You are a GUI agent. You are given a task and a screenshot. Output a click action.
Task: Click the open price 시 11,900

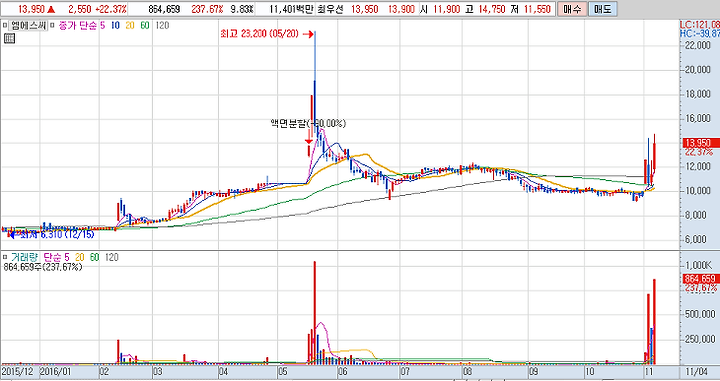click(441, 9)
